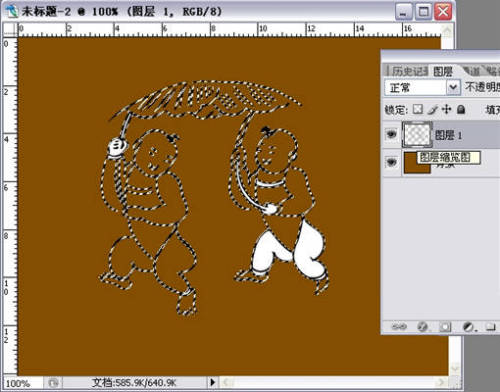Select the 图层 tab
This screenshot has height=392, width=500.
[443, 71]
